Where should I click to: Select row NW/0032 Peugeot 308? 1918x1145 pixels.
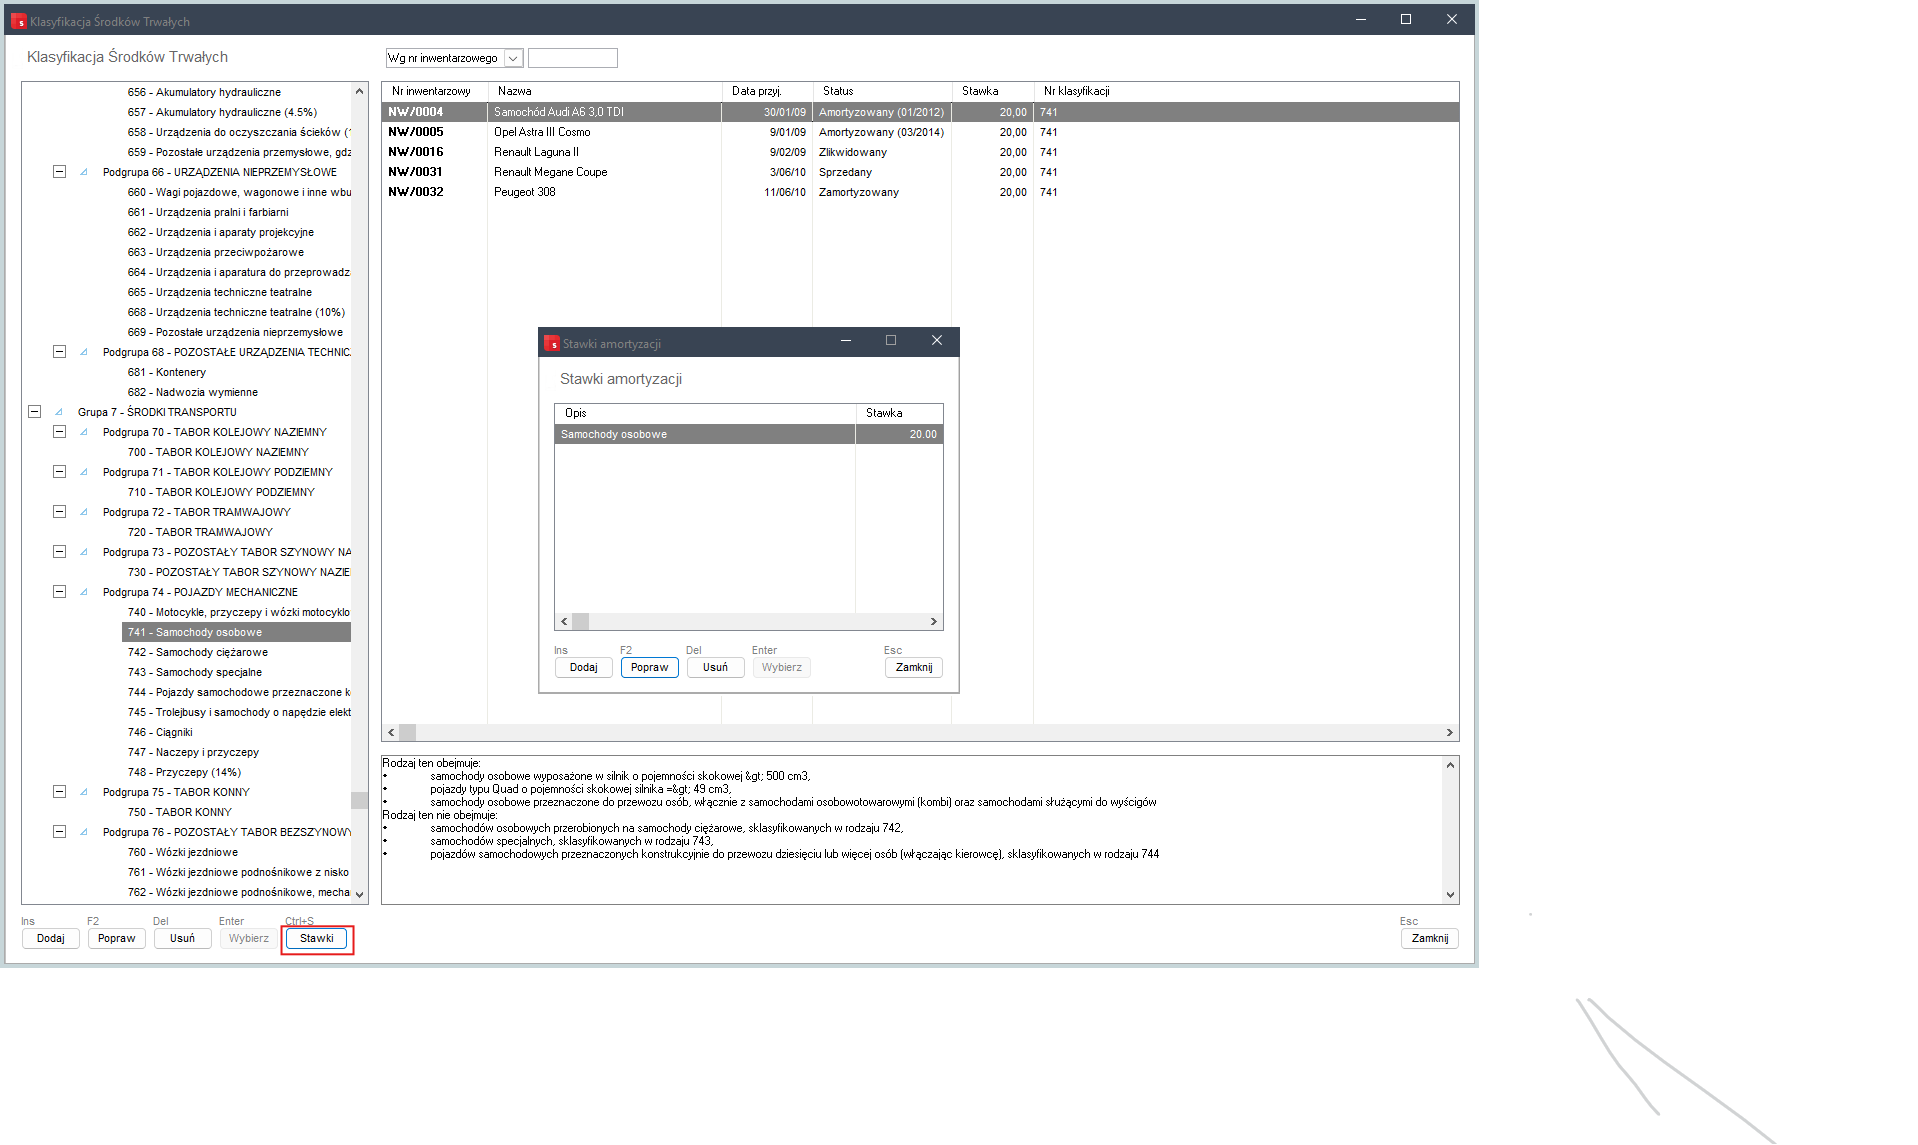point(920,192)
